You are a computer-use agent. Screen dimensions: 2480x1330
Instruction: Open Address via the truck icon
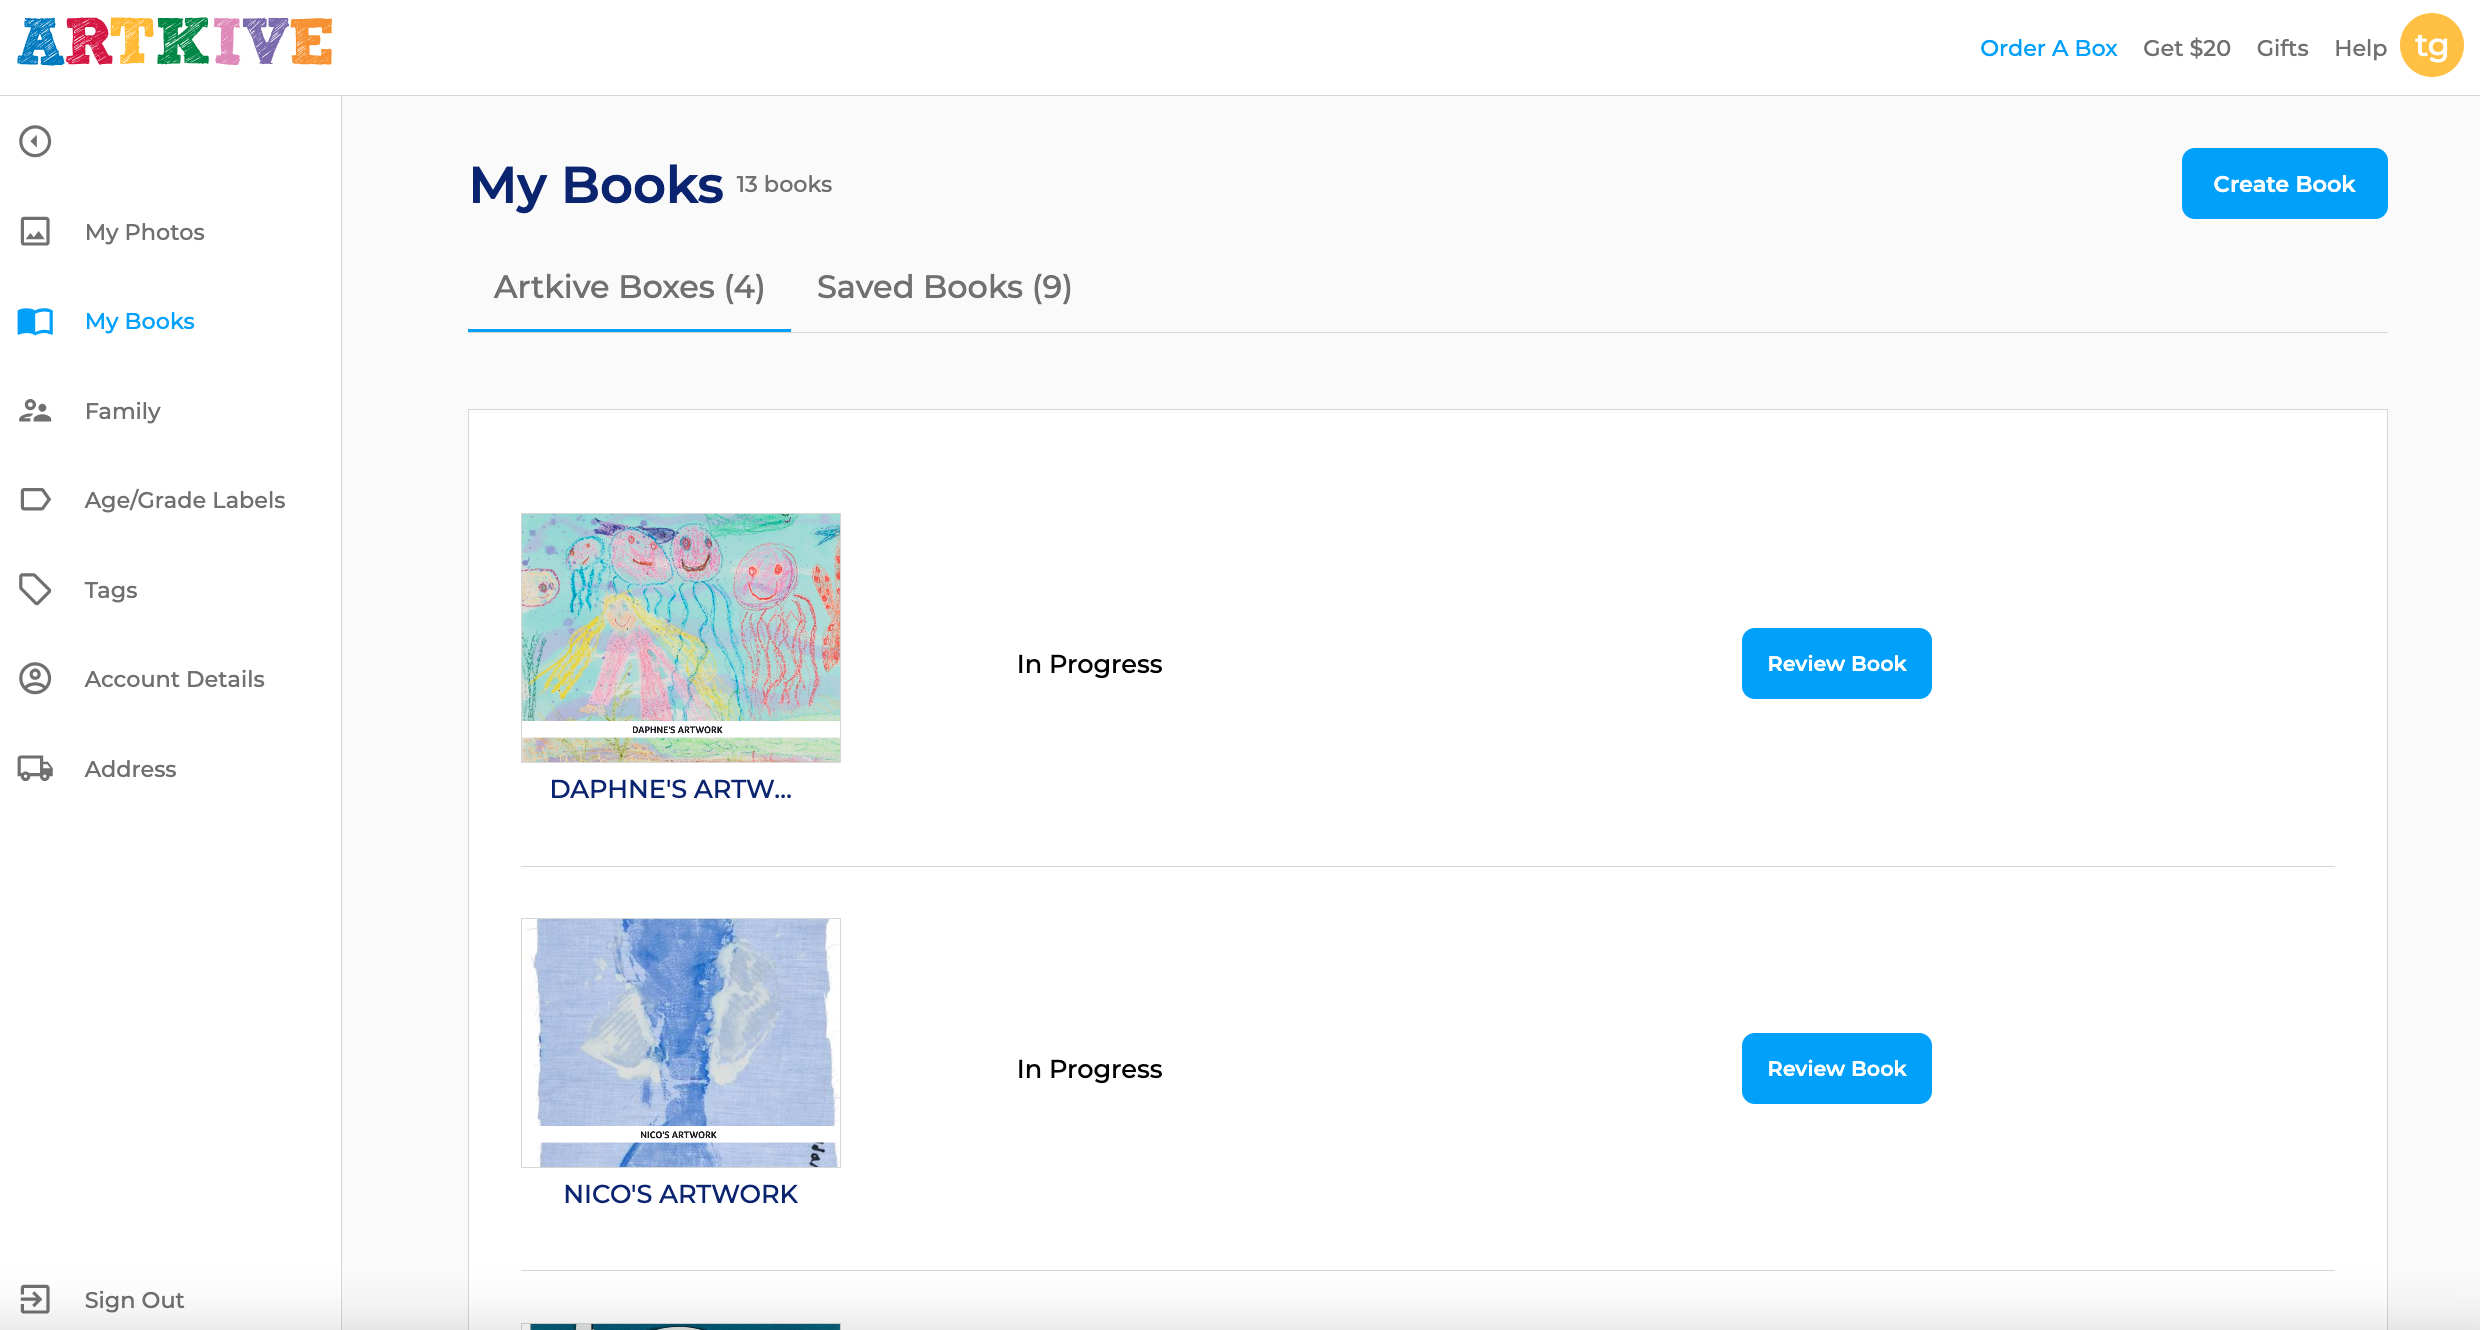point(35,768)
